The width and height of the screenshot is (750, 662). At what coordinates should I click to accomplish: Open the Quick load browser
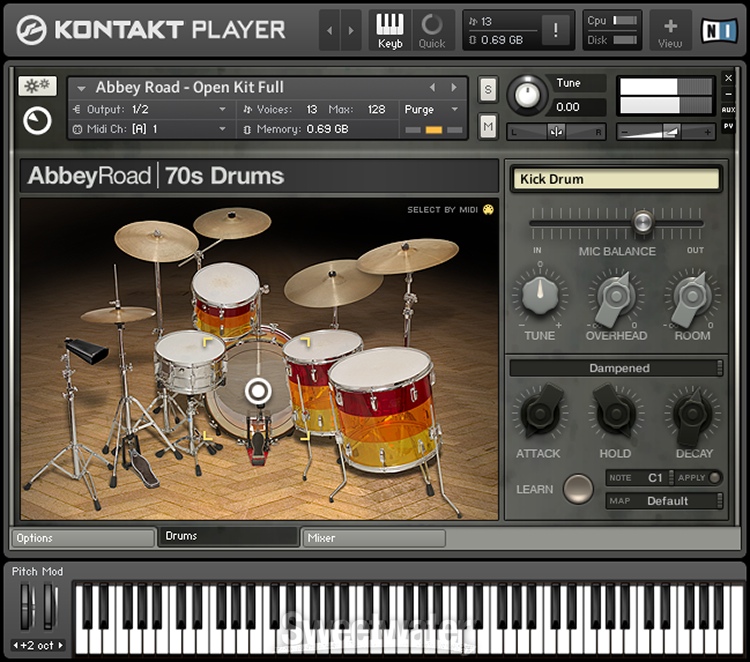click(432, 31)
